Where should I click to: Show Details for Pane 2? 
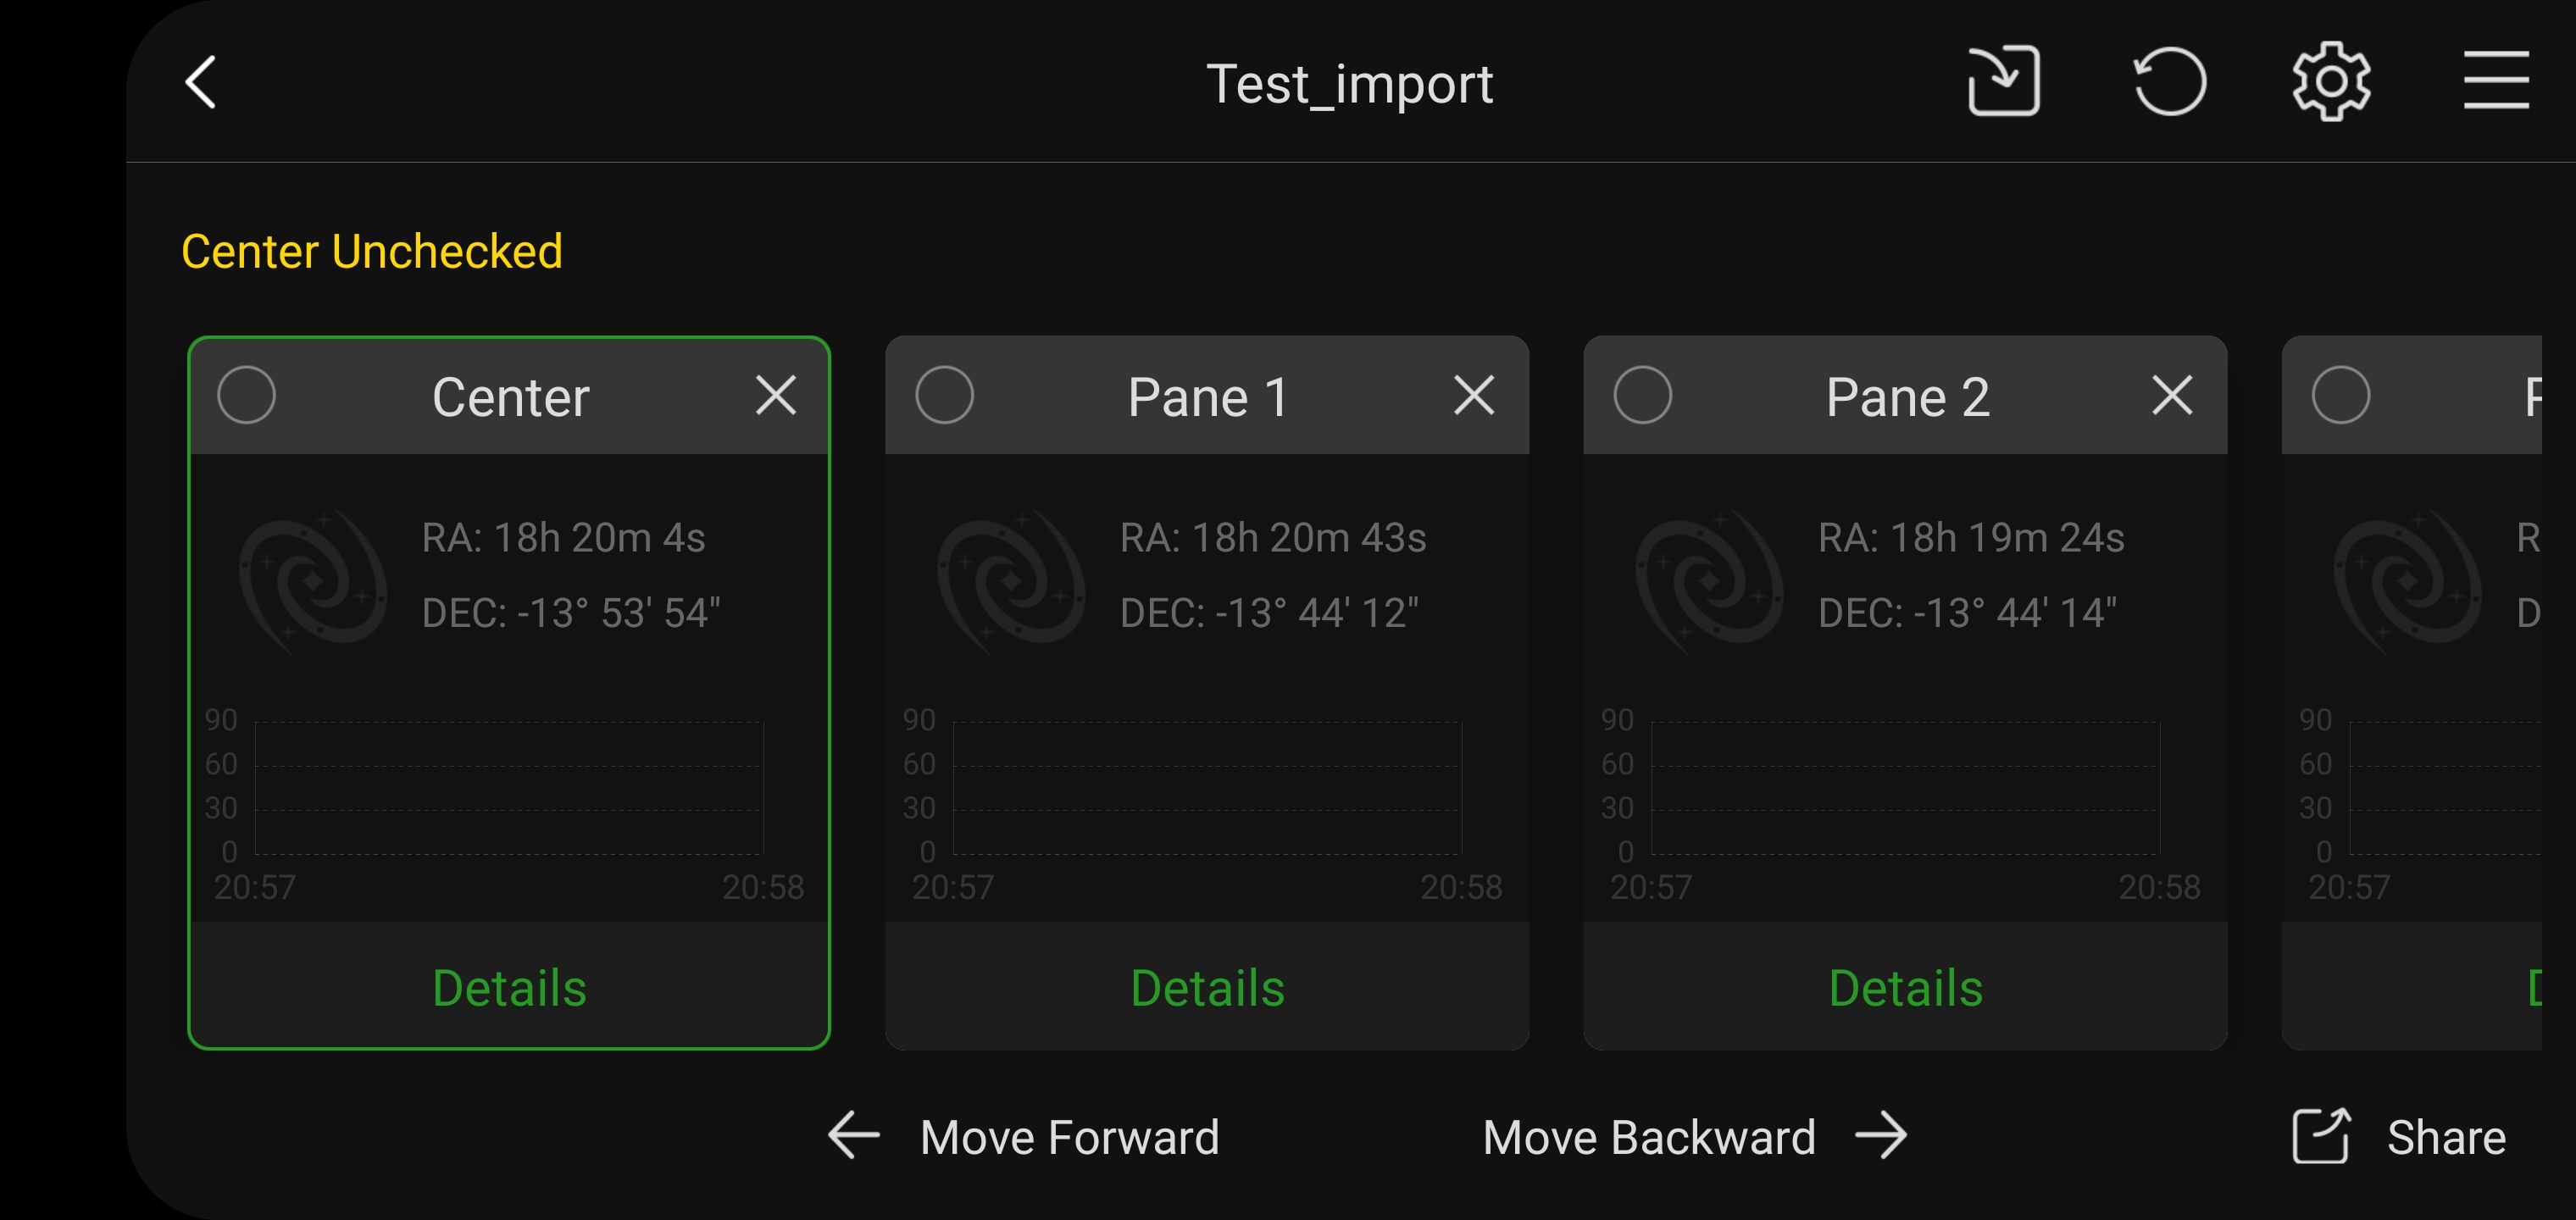point(1905,988)
